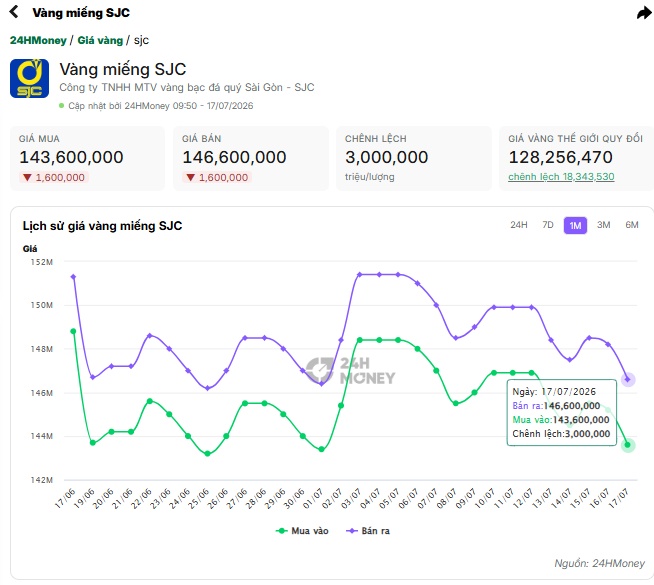Image resolution: width=654 pixels, height=585 pixels.
Task: Click the world gold price 128,256,470
Action: (561, 157)
